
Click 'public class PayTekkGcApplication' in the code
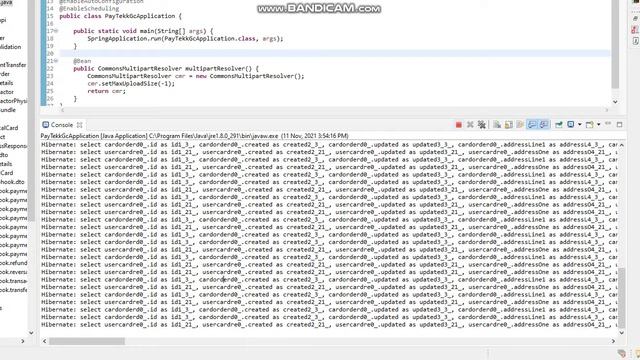coord(117,16)
